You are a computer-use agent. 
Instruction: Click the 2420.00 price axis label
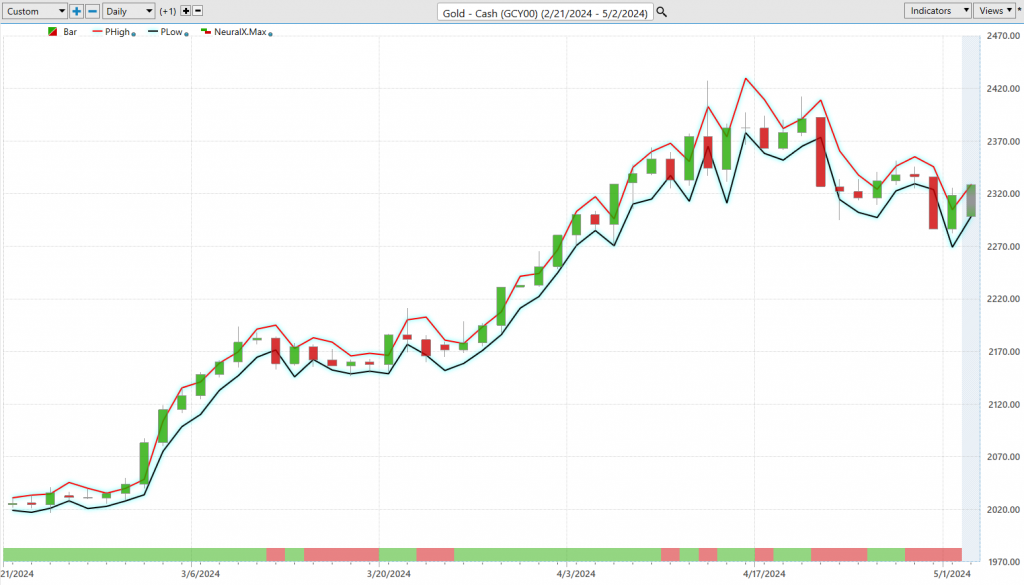tap(1003, 88)
